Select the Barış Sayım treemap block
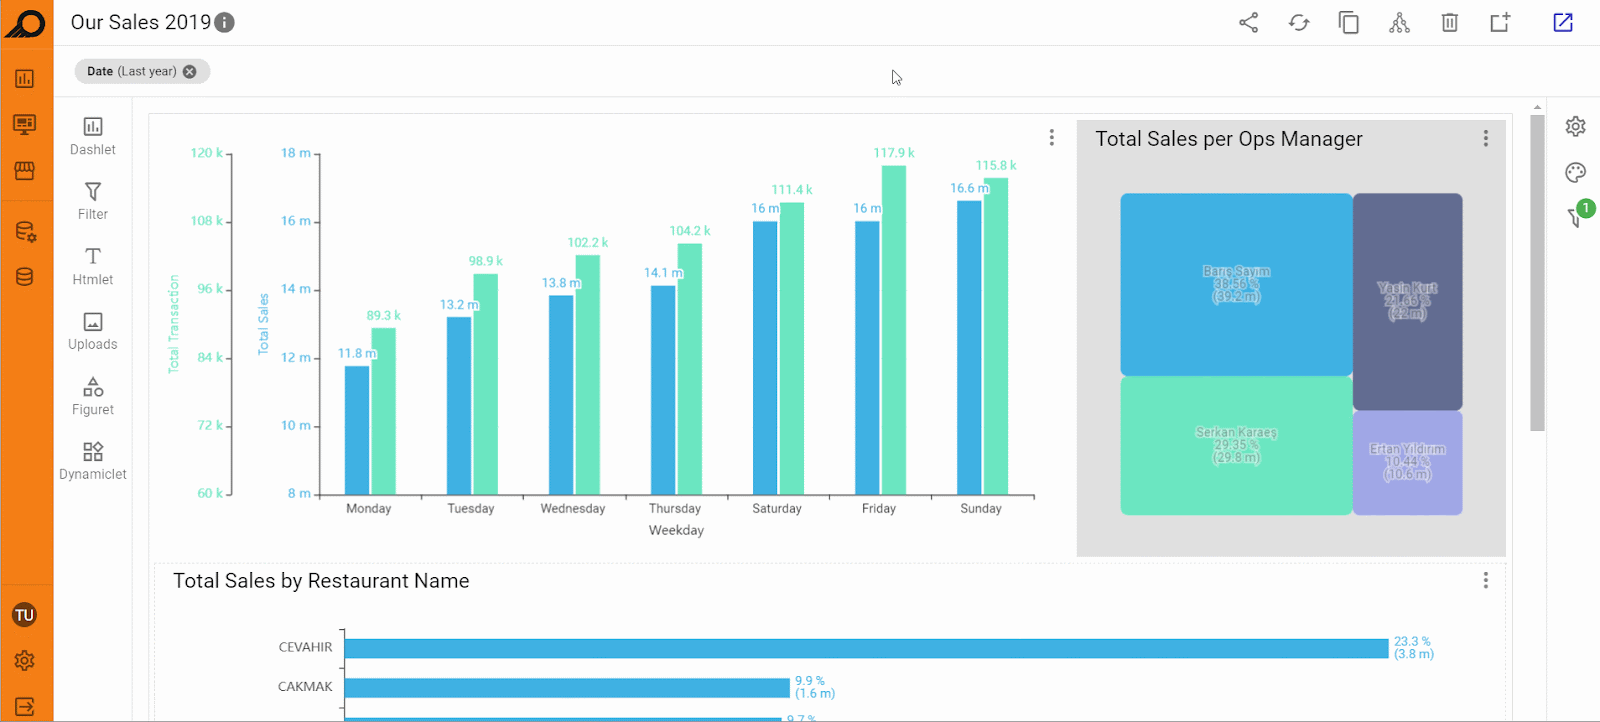Image resolution: width=1600 pixels, height=722 pixels. click(x=1236, y=284)
